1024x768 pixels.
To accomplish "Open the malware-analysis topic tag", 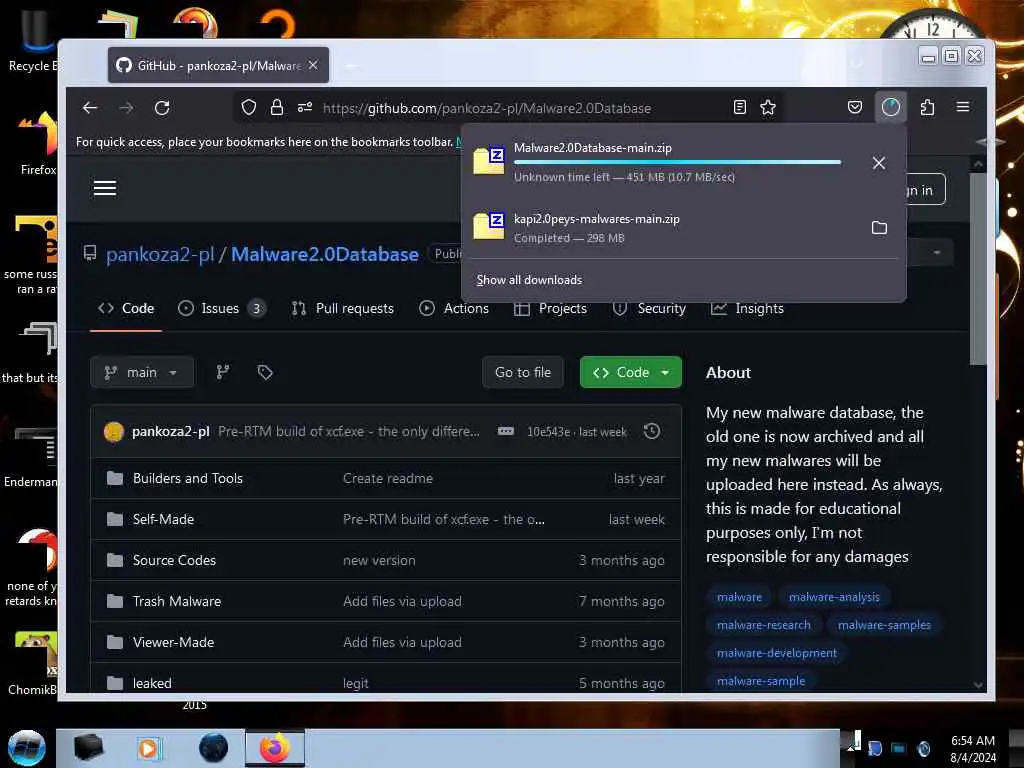I will point(834,597).
